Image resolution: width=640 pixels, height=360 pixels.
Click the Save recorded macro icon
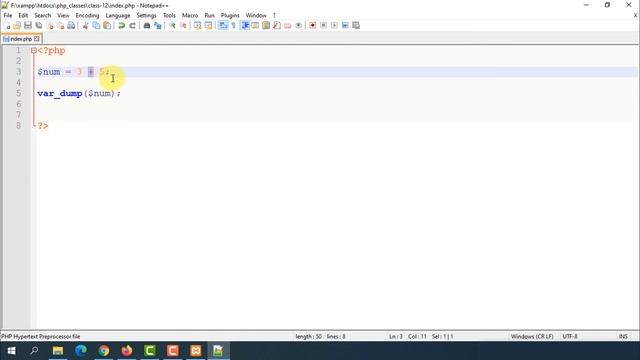356,25
